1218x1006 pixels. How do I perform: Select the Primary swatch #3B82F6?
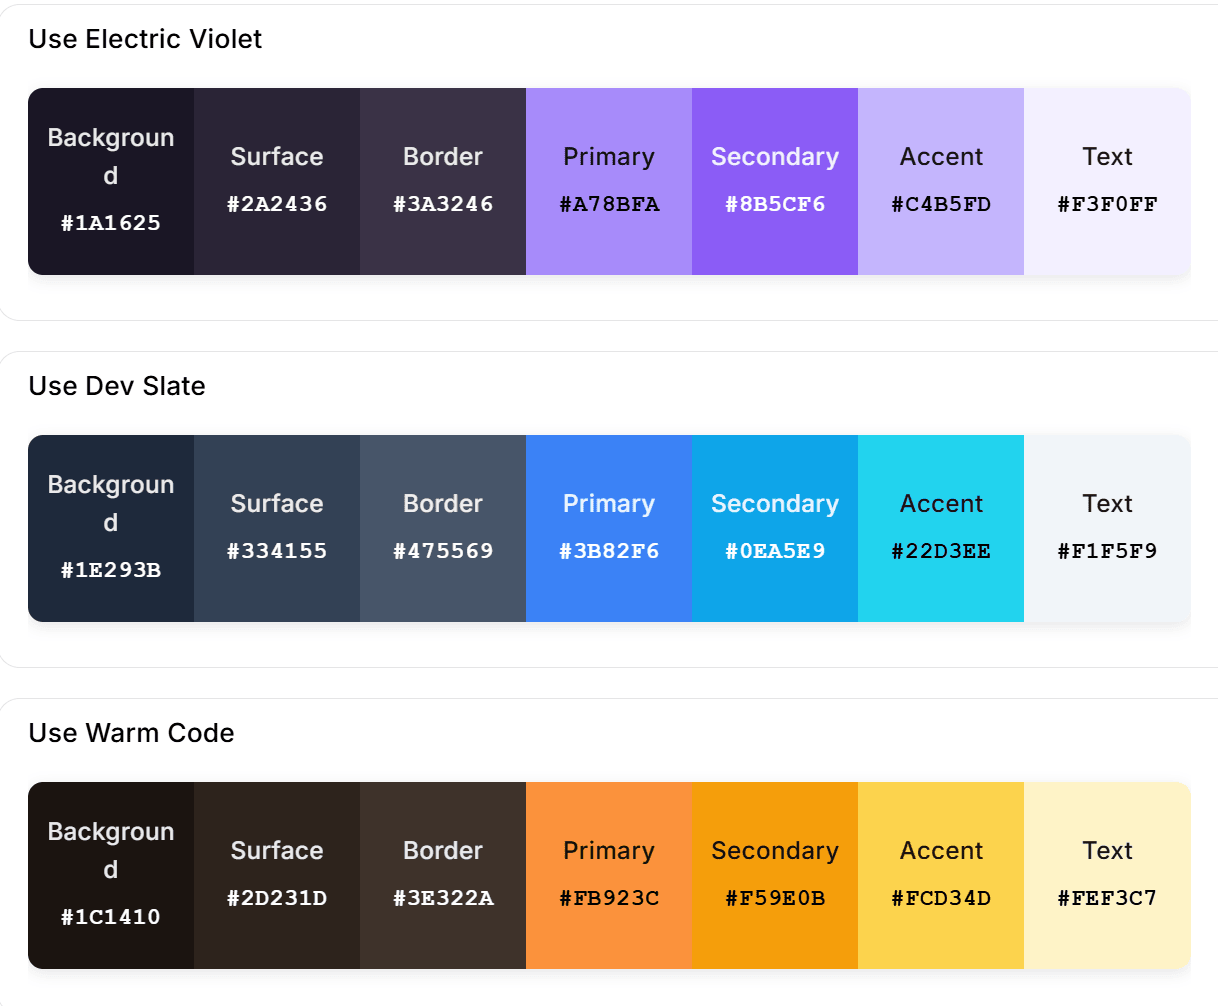coord(609,527)
